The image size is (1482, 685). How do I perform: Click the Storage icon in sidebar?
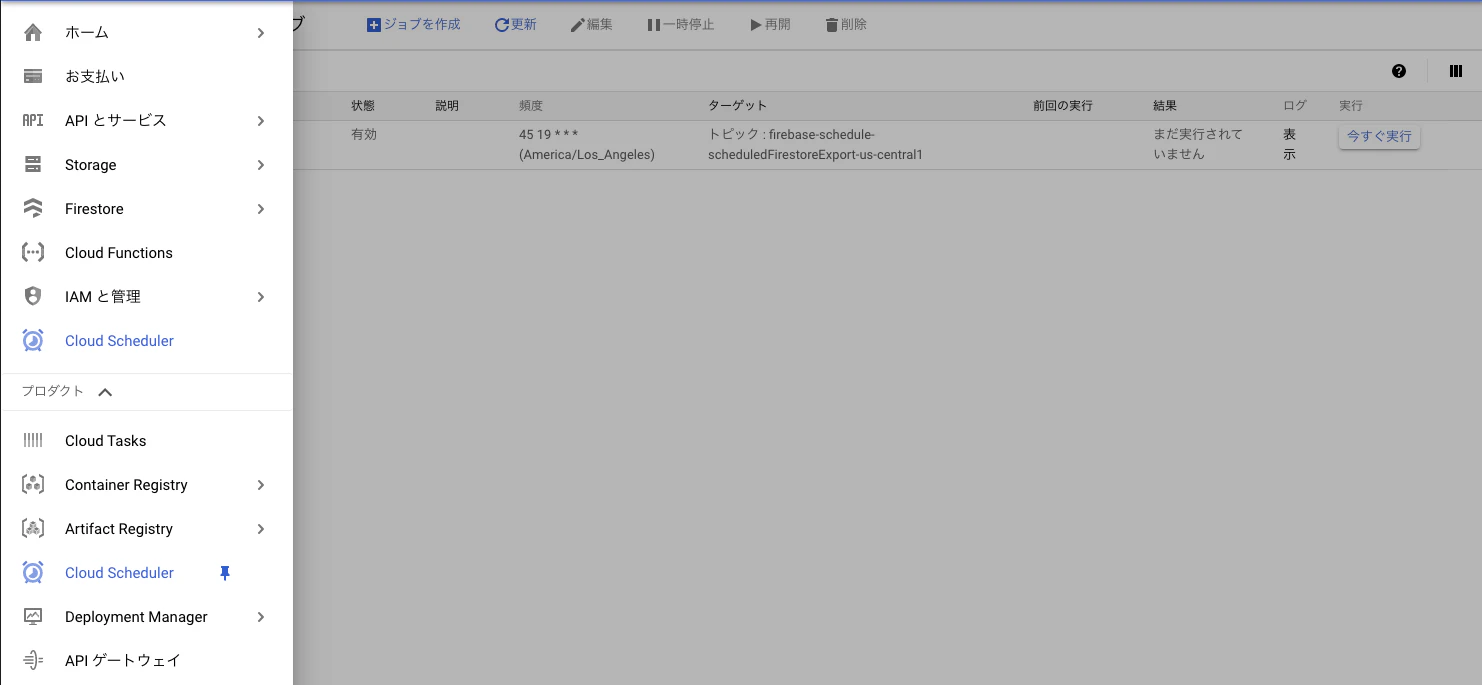coord(33,165)
